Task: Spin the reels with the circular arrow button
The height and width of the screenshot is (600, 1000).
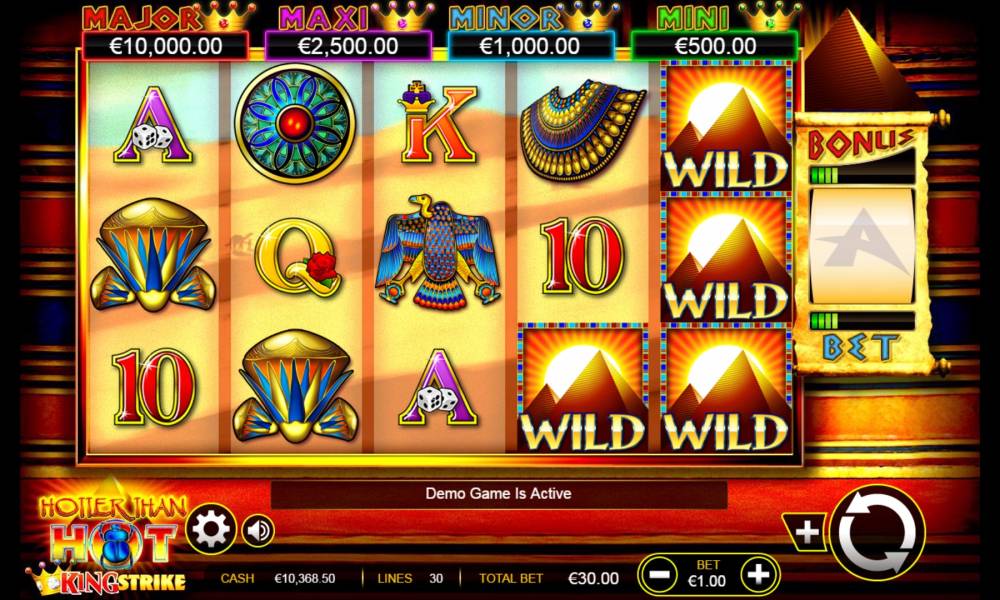Action: pos(878,532)
